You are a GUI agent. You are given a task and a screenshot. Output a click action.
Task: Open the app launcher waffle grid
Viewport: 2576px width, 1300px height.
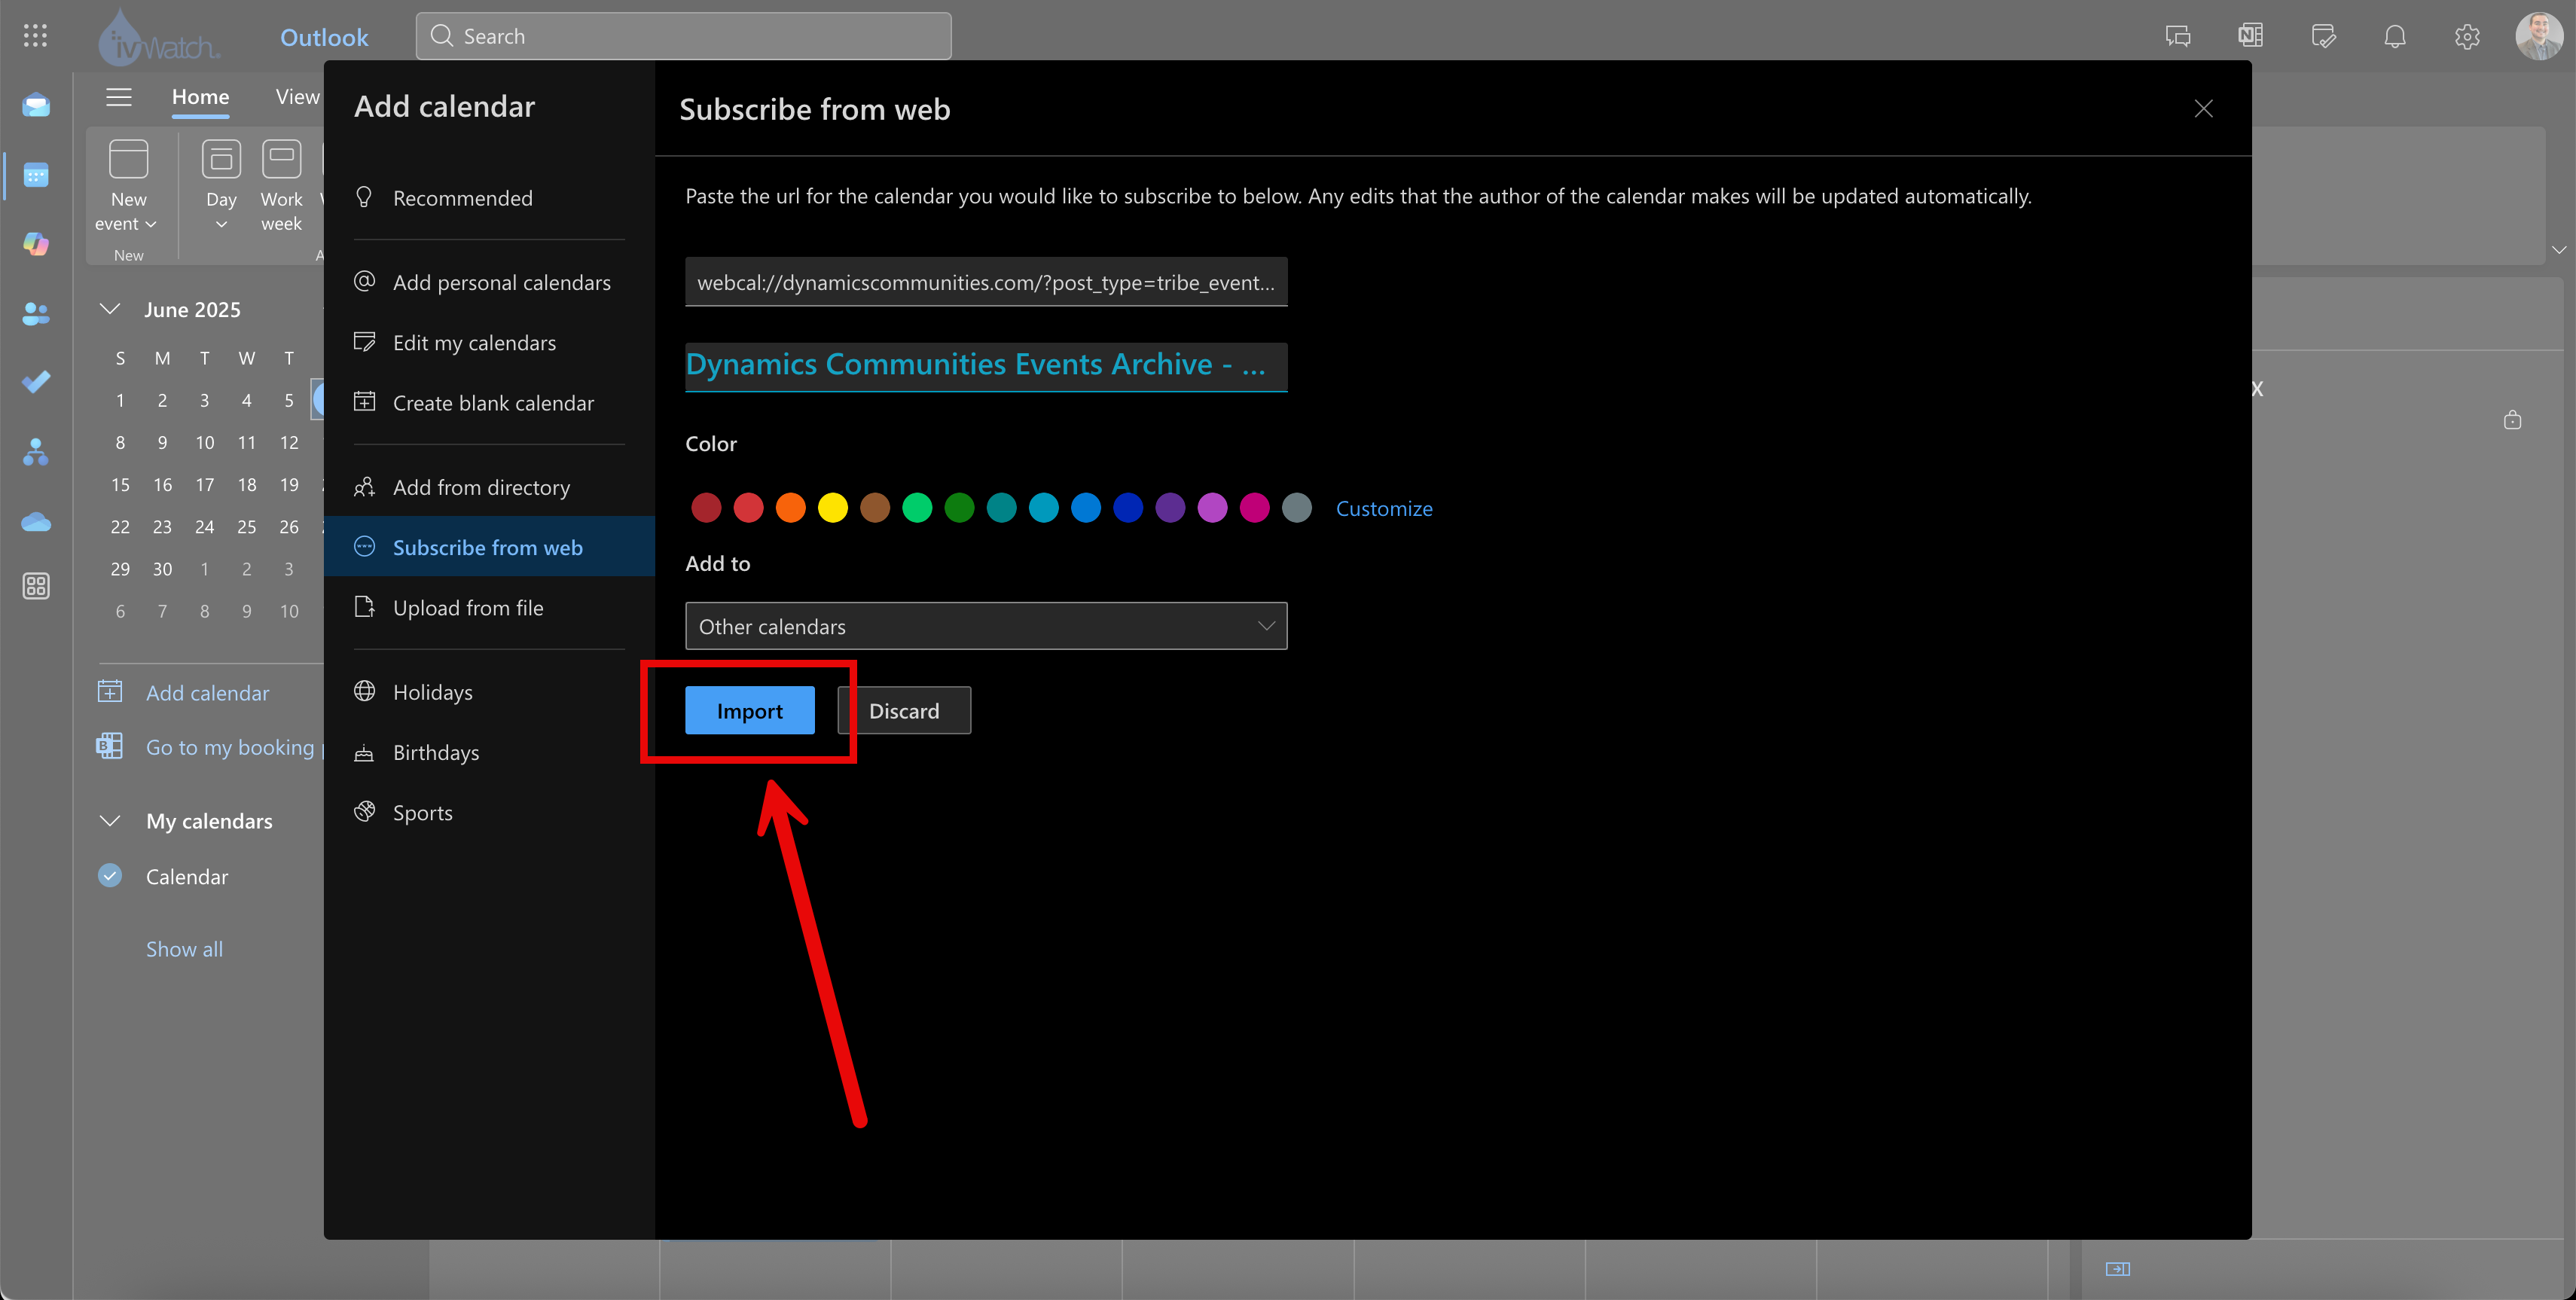point(35,36)
